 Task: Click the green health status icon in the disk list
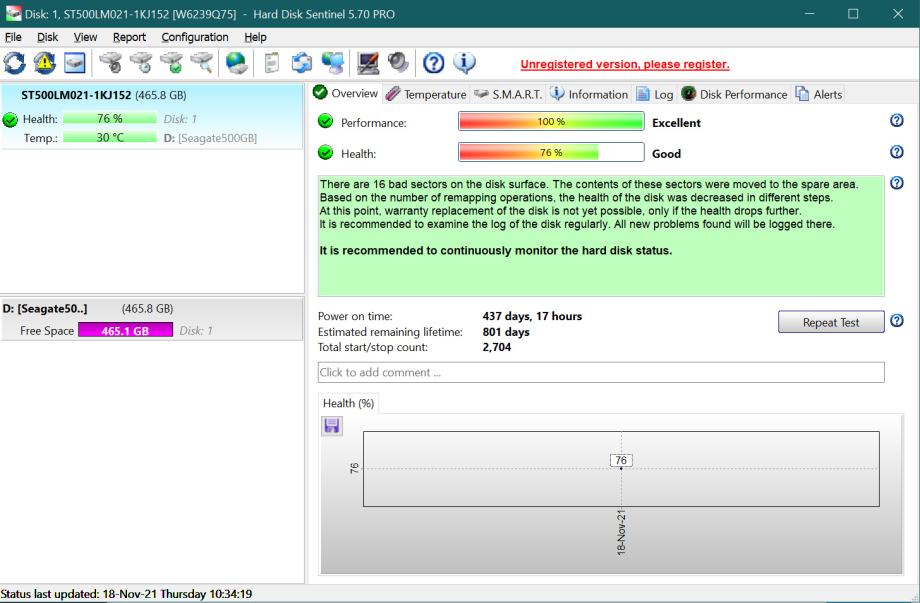(10, 120)
